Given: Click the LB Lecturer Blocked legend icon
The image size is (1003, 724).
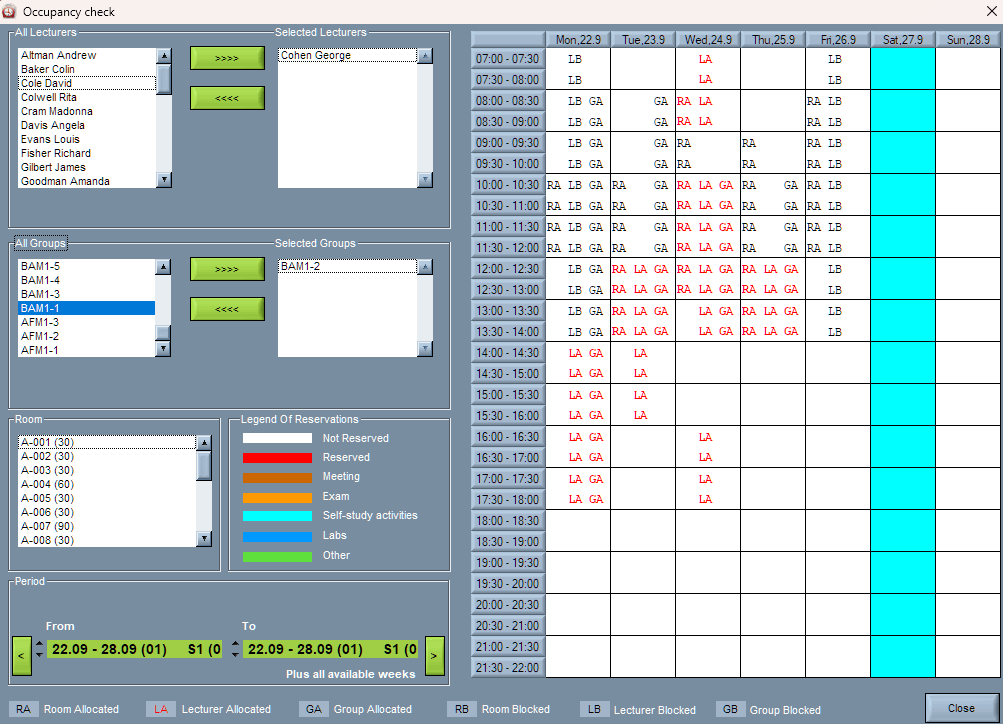Looking at the screenshot, I should pyautogui.click(x=597, y=709).
